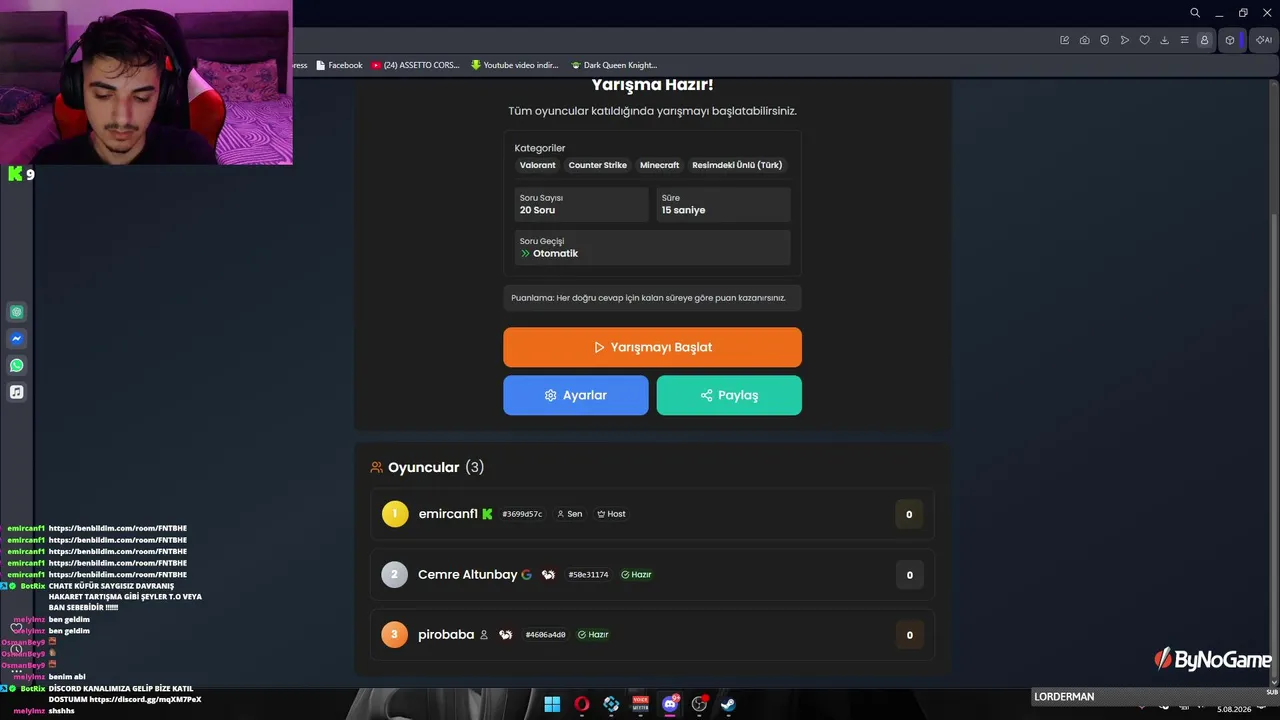The image size is (1280, 720).
Task: Click the #3699d57c player ID tag
Action: click(x=522, y=514)
